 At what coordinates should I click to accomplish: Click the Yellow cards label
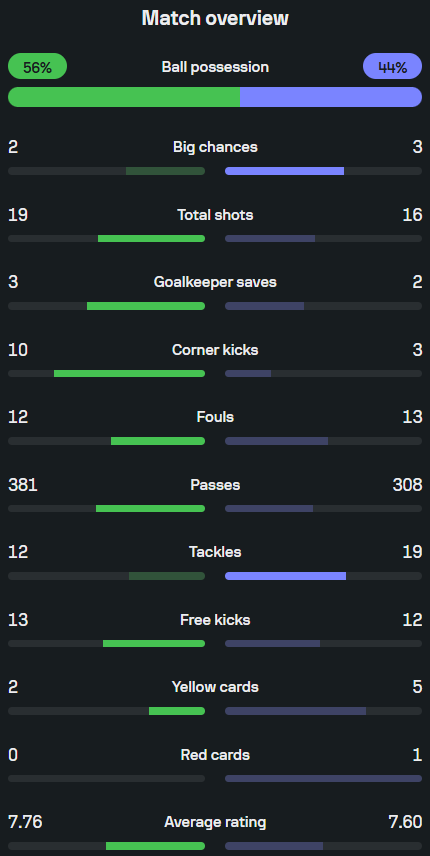(x=215, y=687)
